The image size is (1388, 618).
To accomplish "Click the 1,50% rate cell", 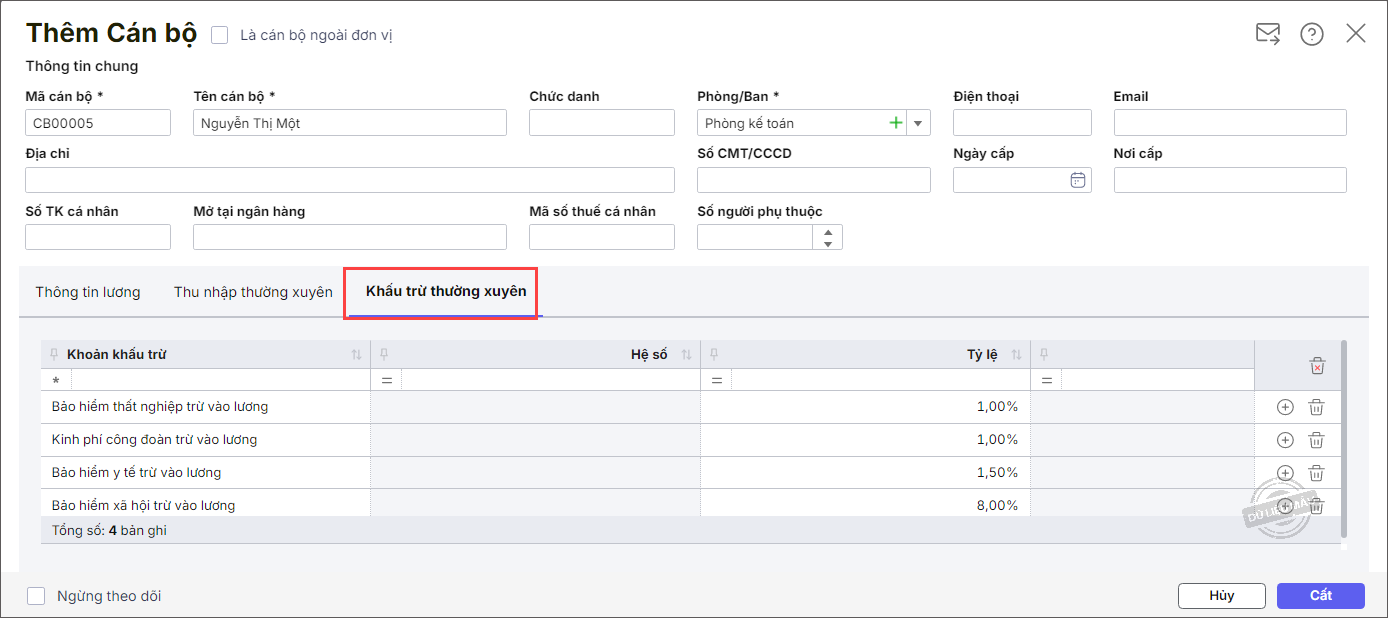I will (866, 473).
